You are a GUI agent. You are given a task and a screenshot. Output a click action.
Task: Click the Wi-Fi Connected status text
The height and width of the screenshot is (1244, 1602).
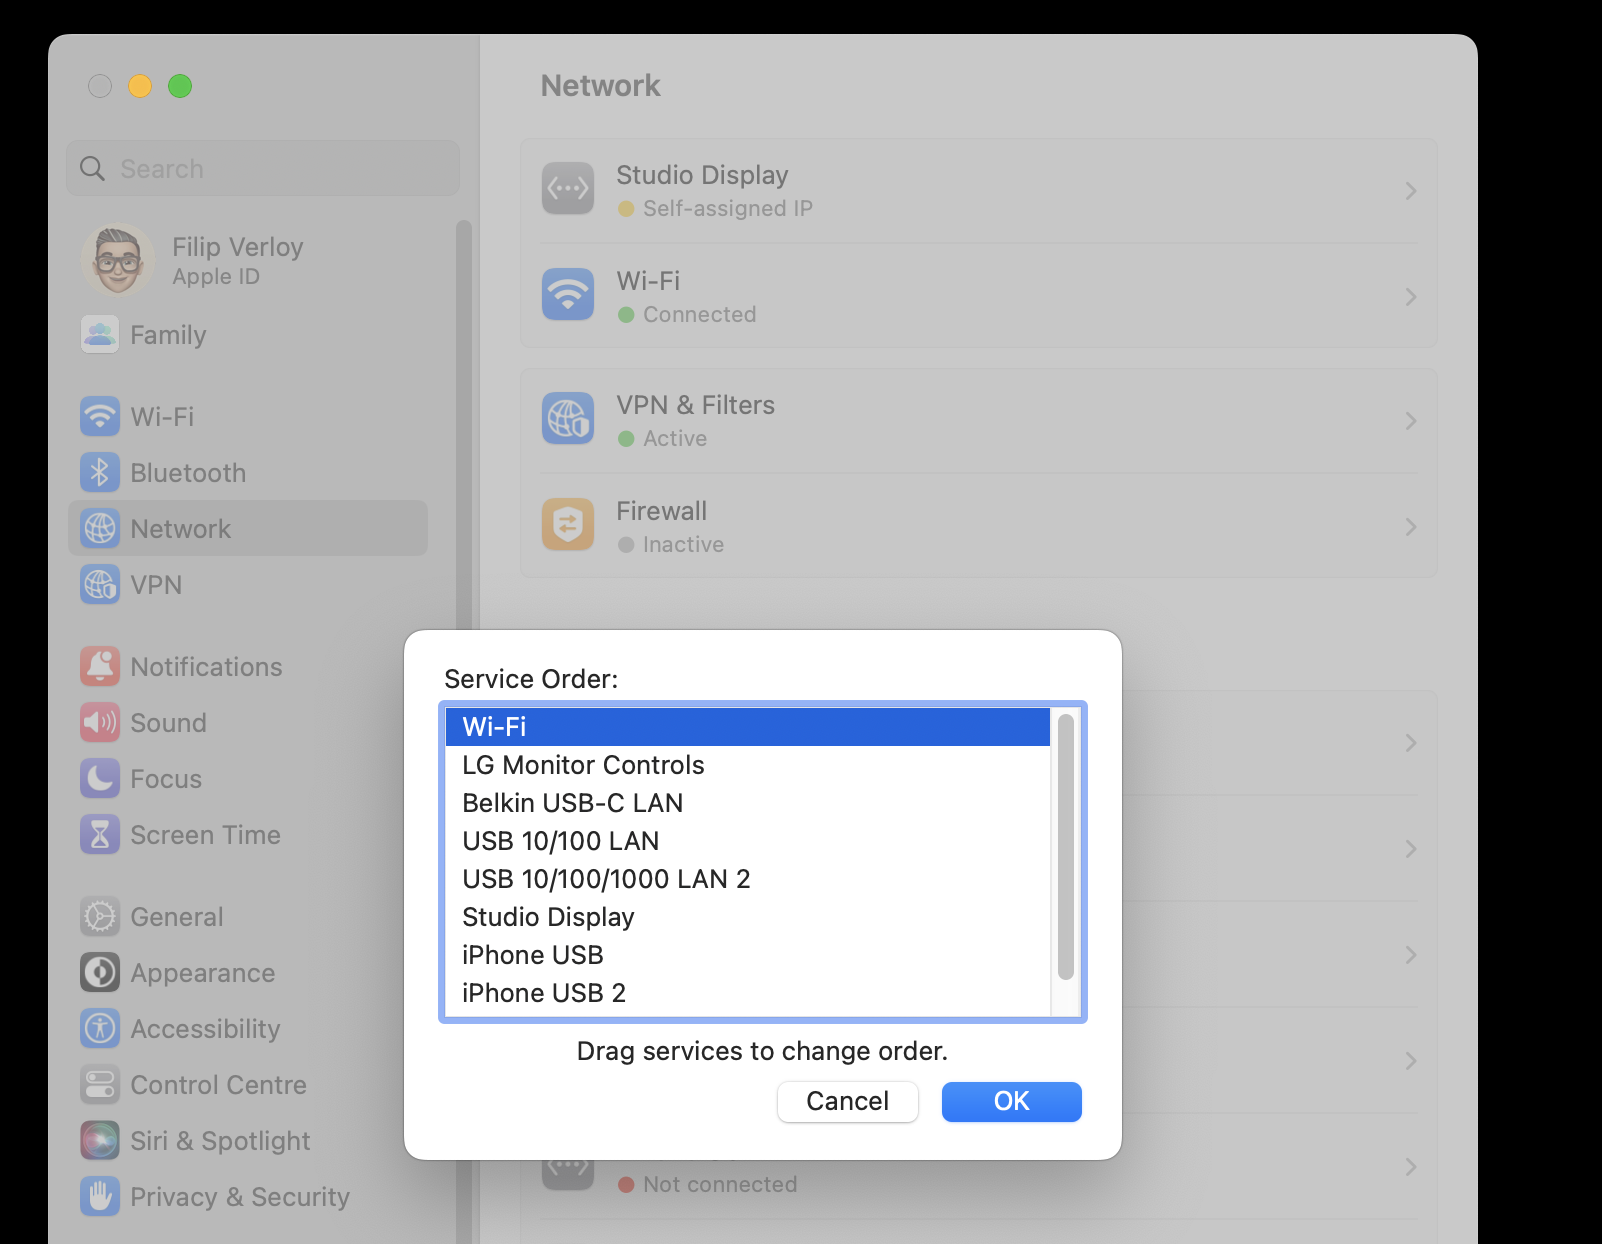(699, 314)
